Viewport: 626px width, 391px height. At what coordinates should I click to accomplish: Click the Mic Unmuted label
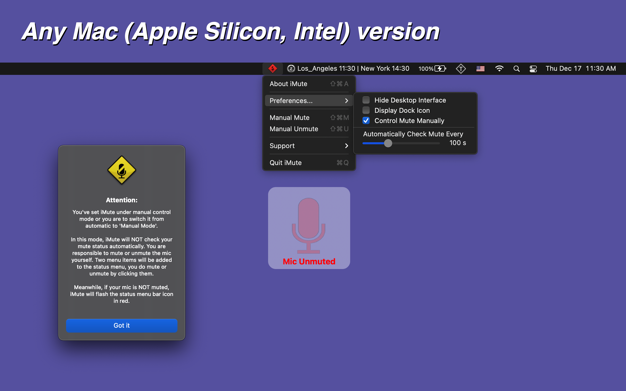pyautogui.click(x=309, y=262)
